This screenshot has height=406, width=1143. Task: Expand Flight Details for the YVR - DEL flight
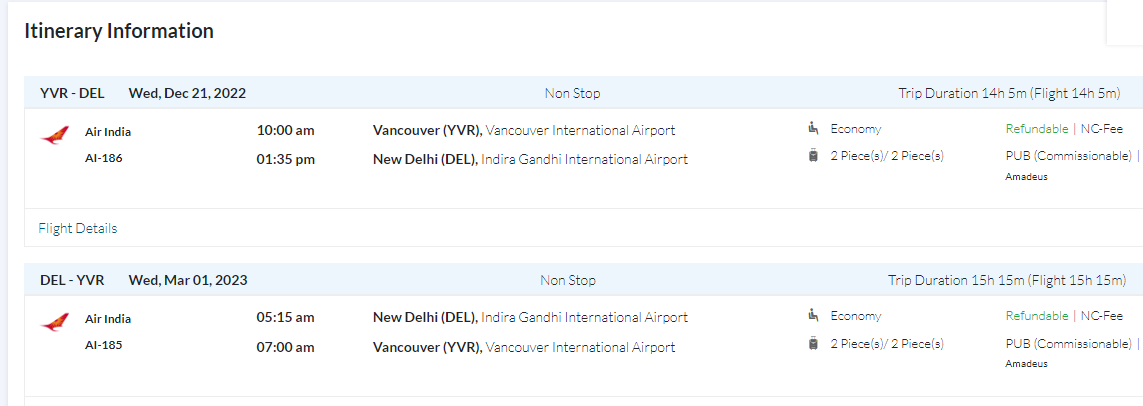[78, 228]
